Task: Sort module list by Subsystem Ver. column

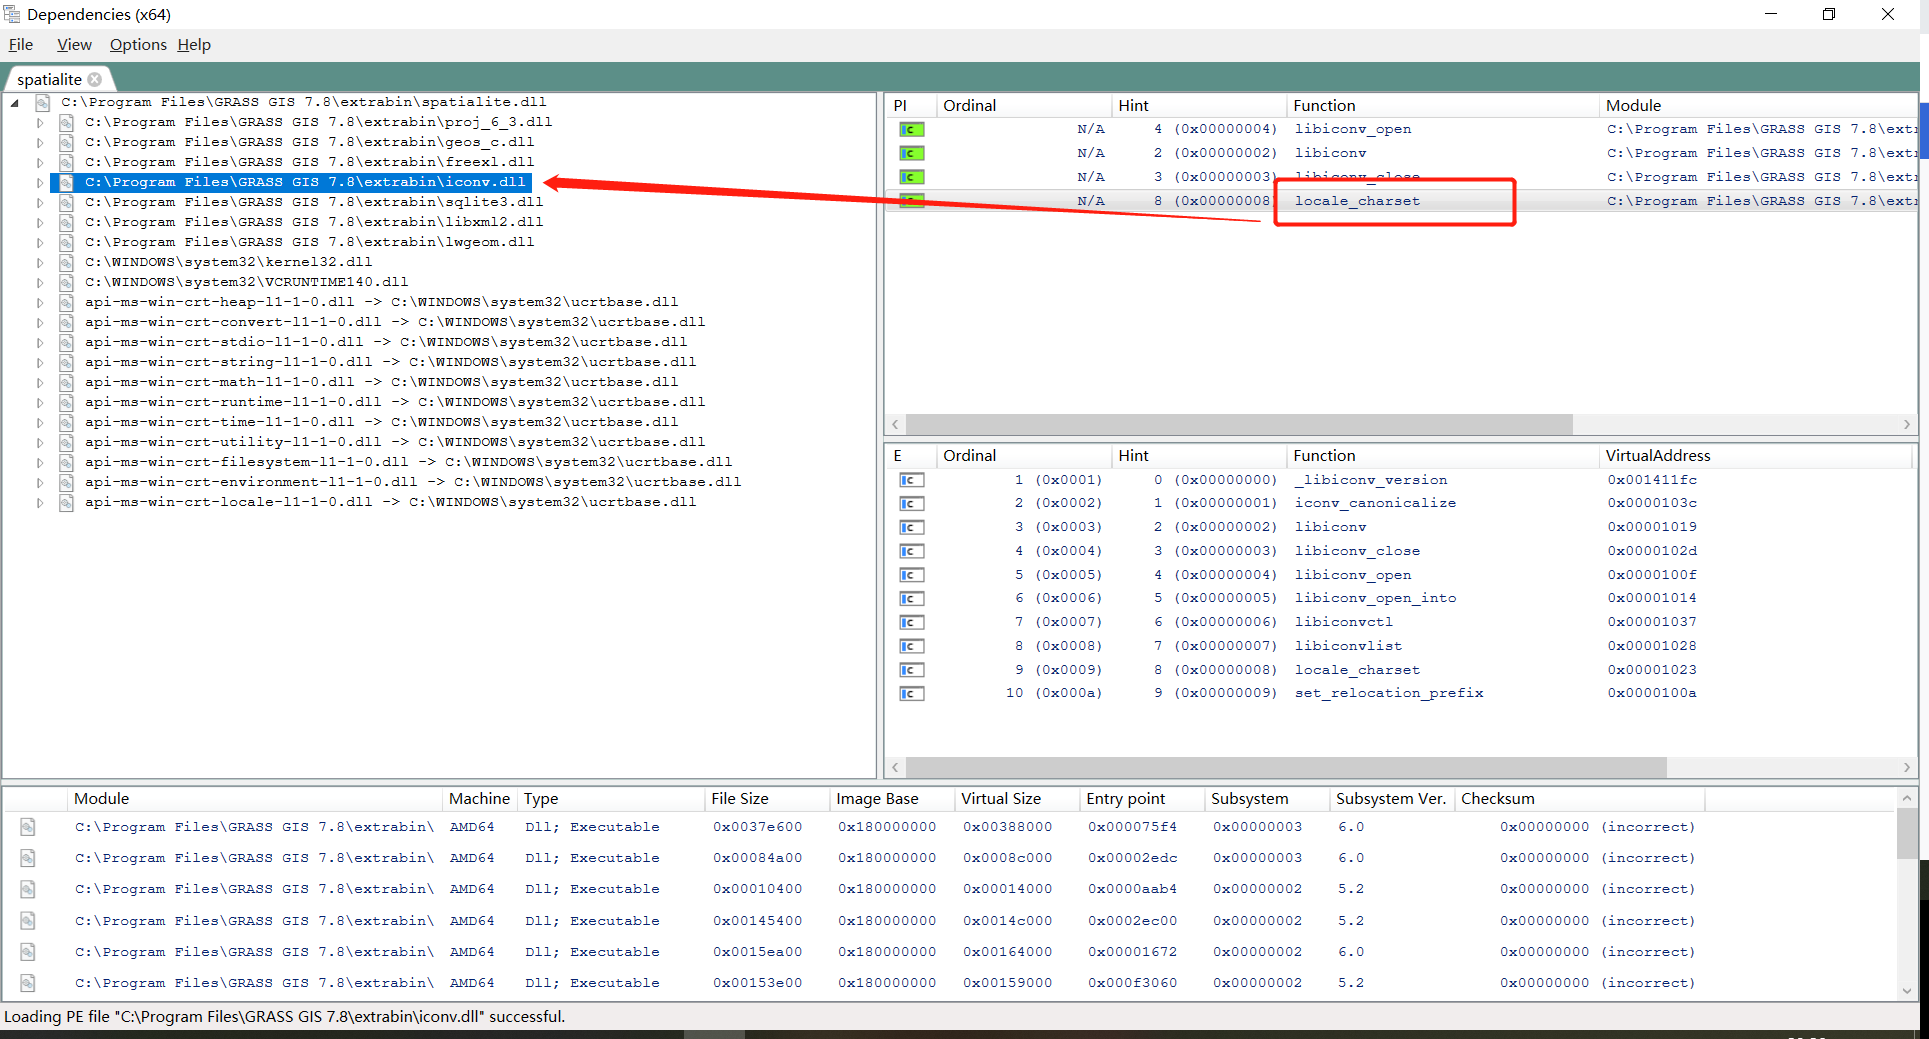Action: pos(1391,798)
